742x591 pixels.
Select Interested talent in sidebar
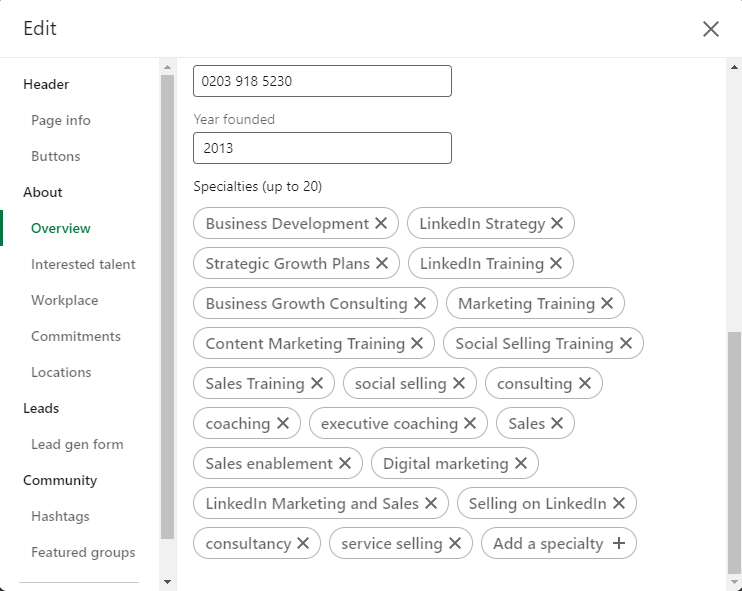pos(83,264)
